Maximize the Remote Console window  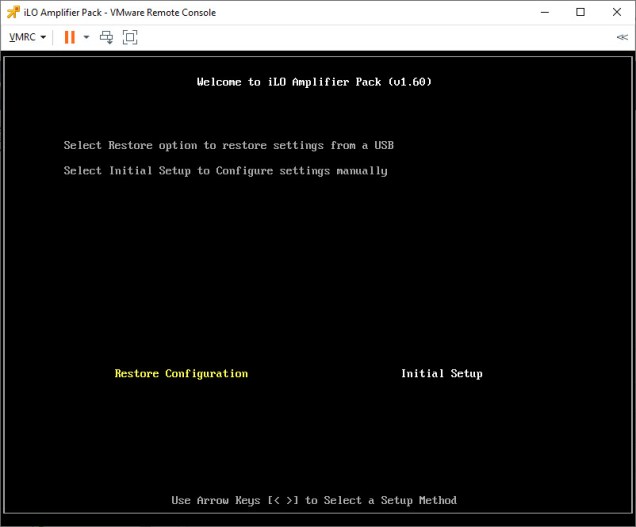click(x=580, y=12)
